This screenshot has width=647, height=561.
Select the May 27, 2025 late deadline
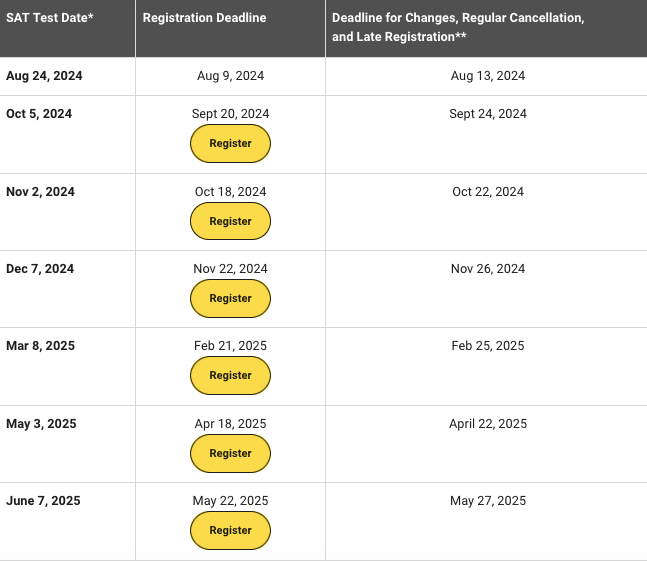click(x=487, y=501)
